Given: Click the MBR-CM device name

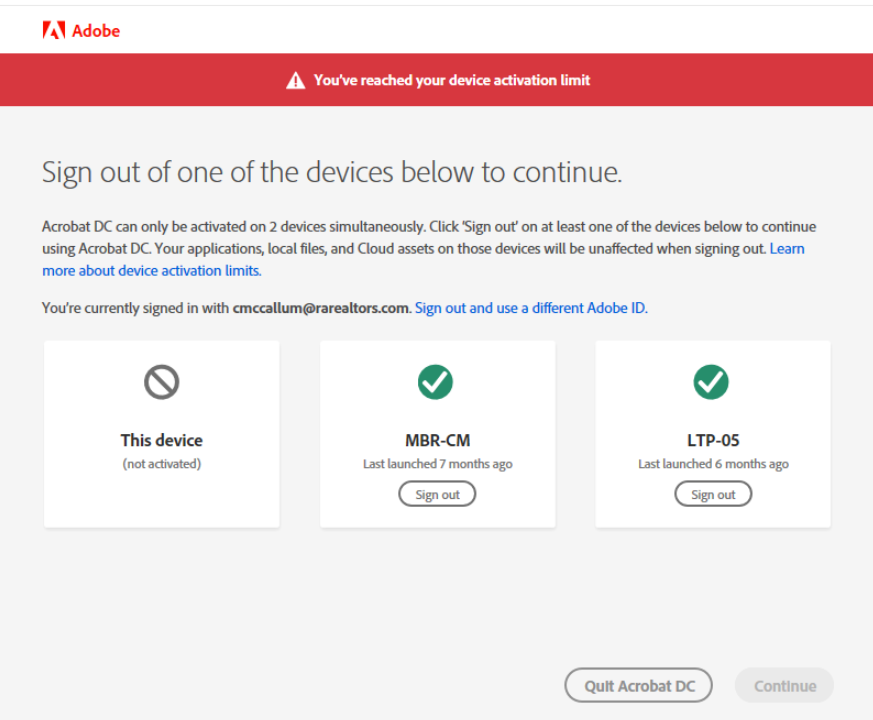Looking at the screenshot, I should pyautogui.click(x=437, y=440).
